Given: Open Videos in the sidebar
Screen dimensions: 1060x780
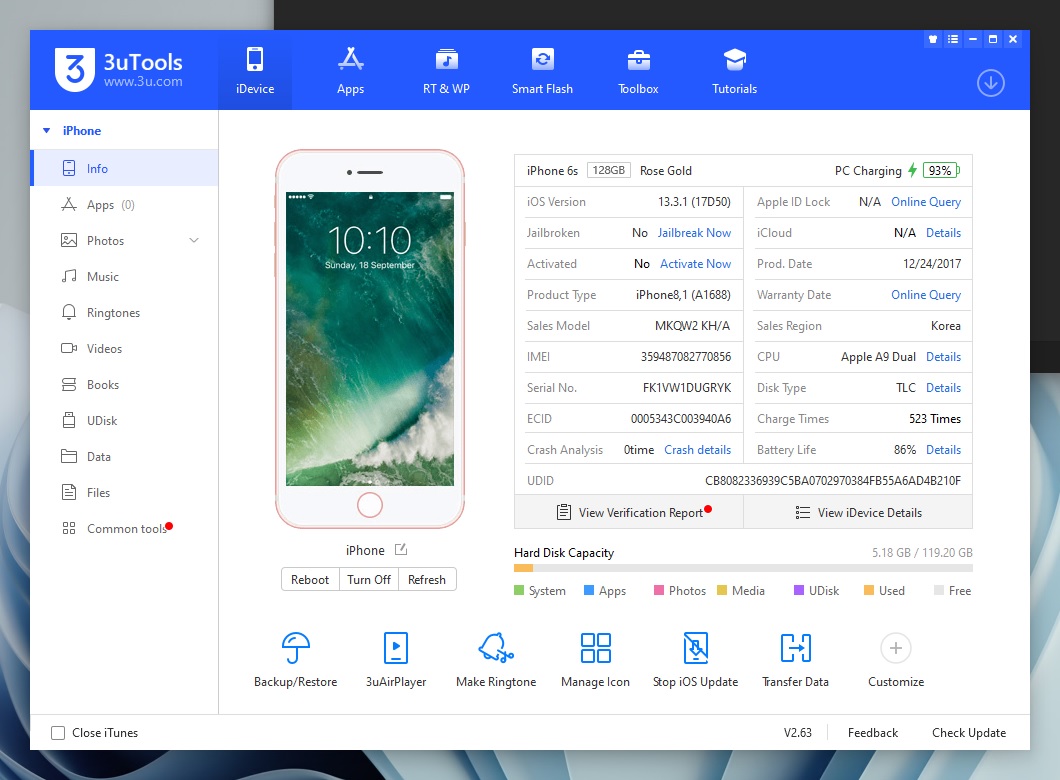Looking at the screenshot, I should (x=124, y=348).
